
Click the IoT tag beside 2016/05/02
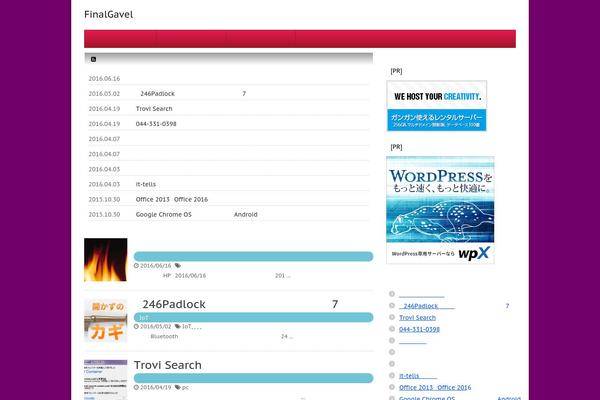click(187, 327)
